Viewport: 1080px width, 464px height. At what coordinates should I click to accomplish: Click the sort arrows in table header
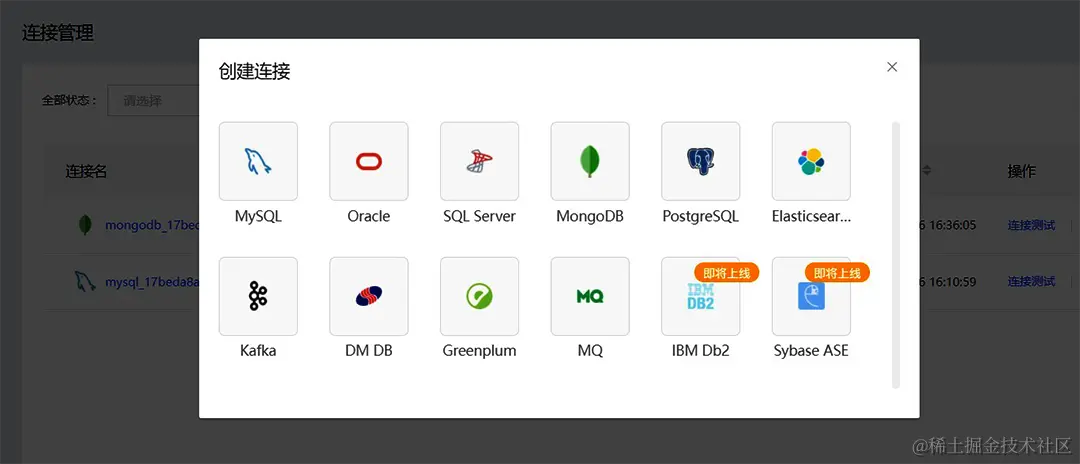coord(927,170)
